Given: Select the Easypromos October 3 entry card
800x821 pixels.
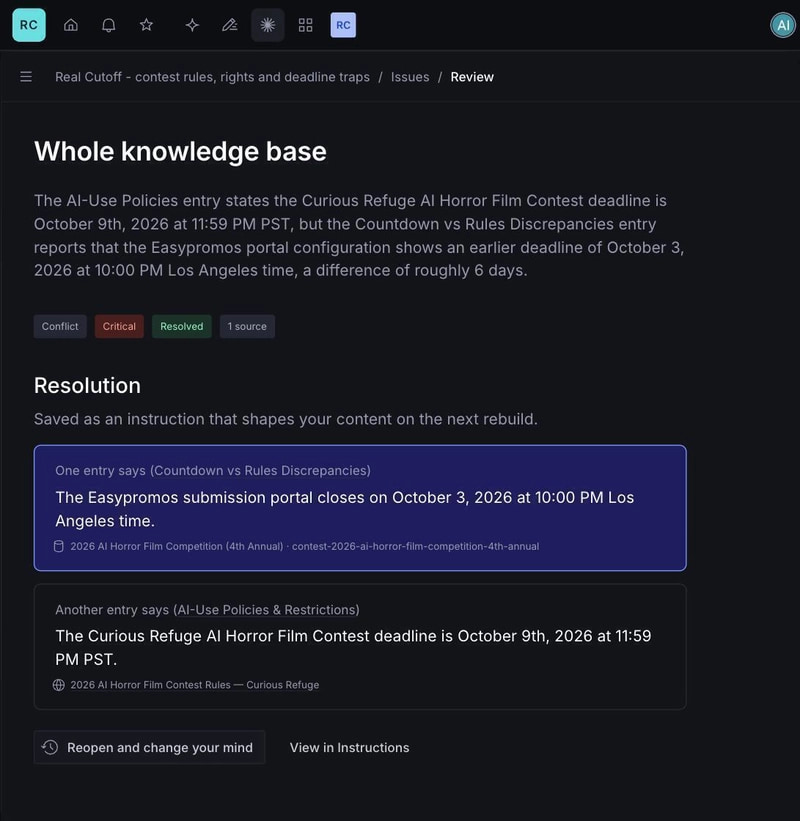Looking at the screenshot, I should pos(360,508).
